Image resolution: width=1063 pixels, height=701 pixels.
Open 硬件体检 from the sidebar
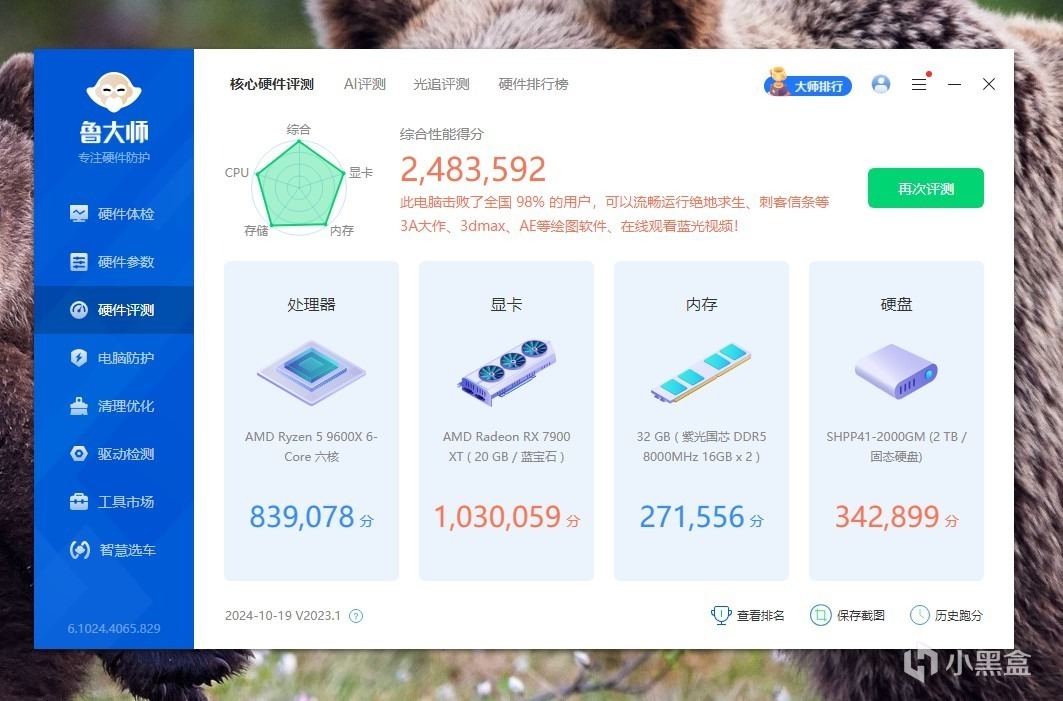[113, 214]
